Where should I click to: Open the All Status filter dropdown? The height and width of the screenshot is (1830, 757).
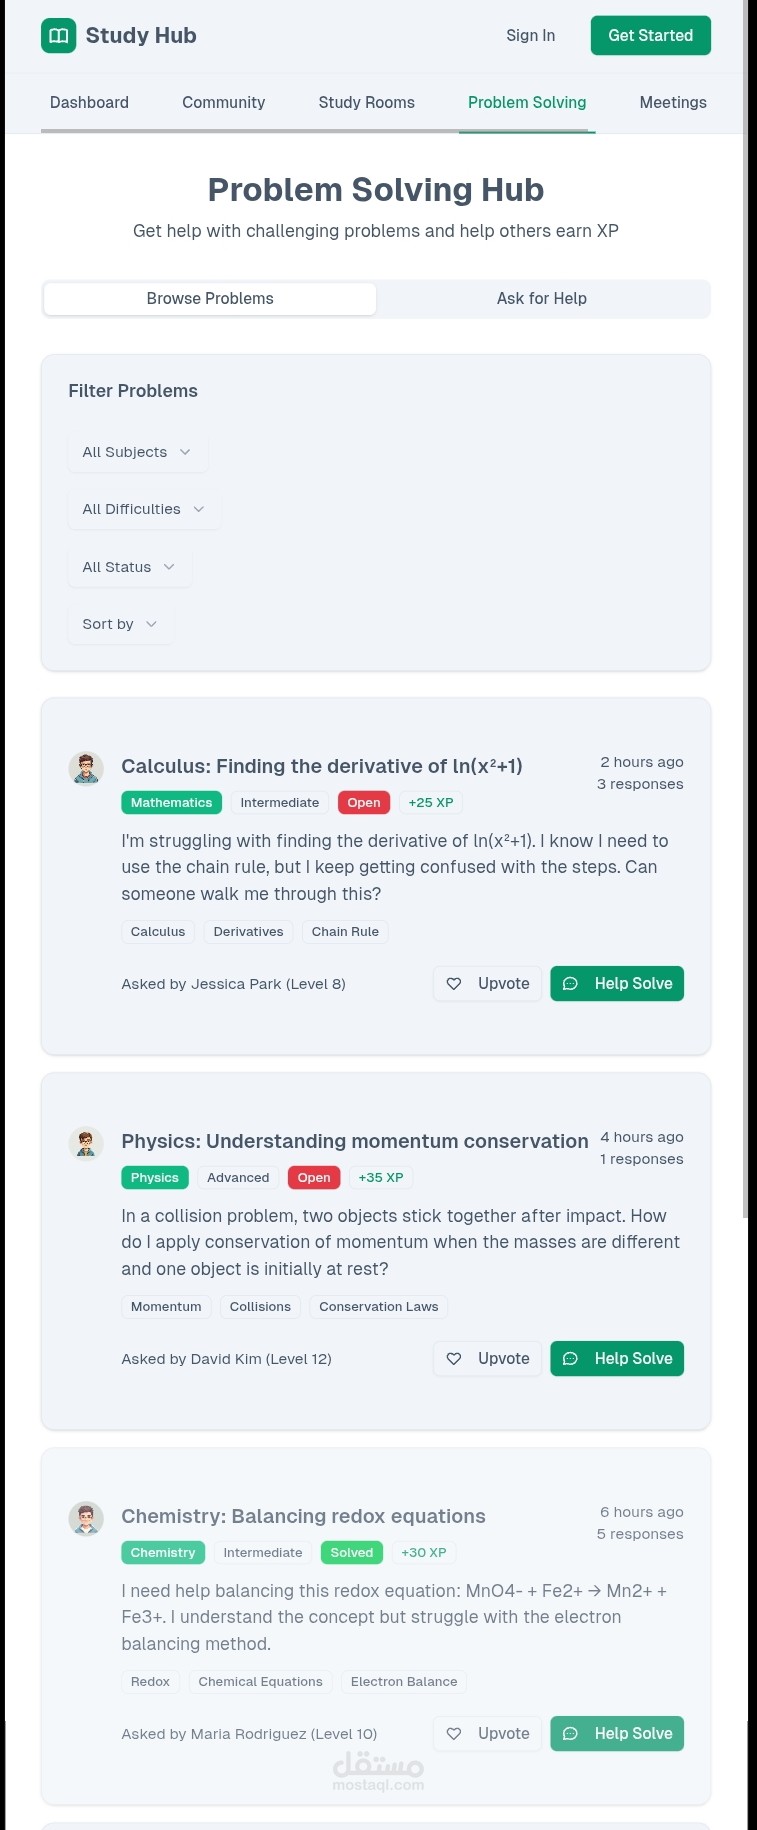(x=129, y=567)
